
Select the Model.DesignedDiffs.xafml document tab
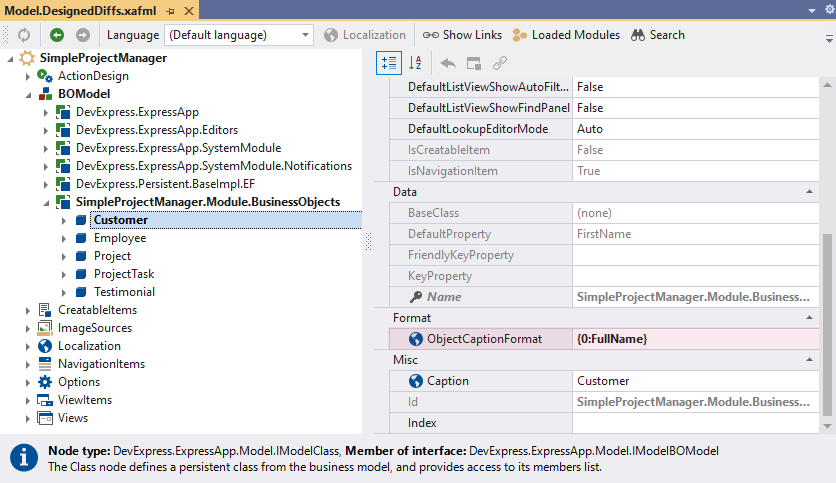click(81, 11)
